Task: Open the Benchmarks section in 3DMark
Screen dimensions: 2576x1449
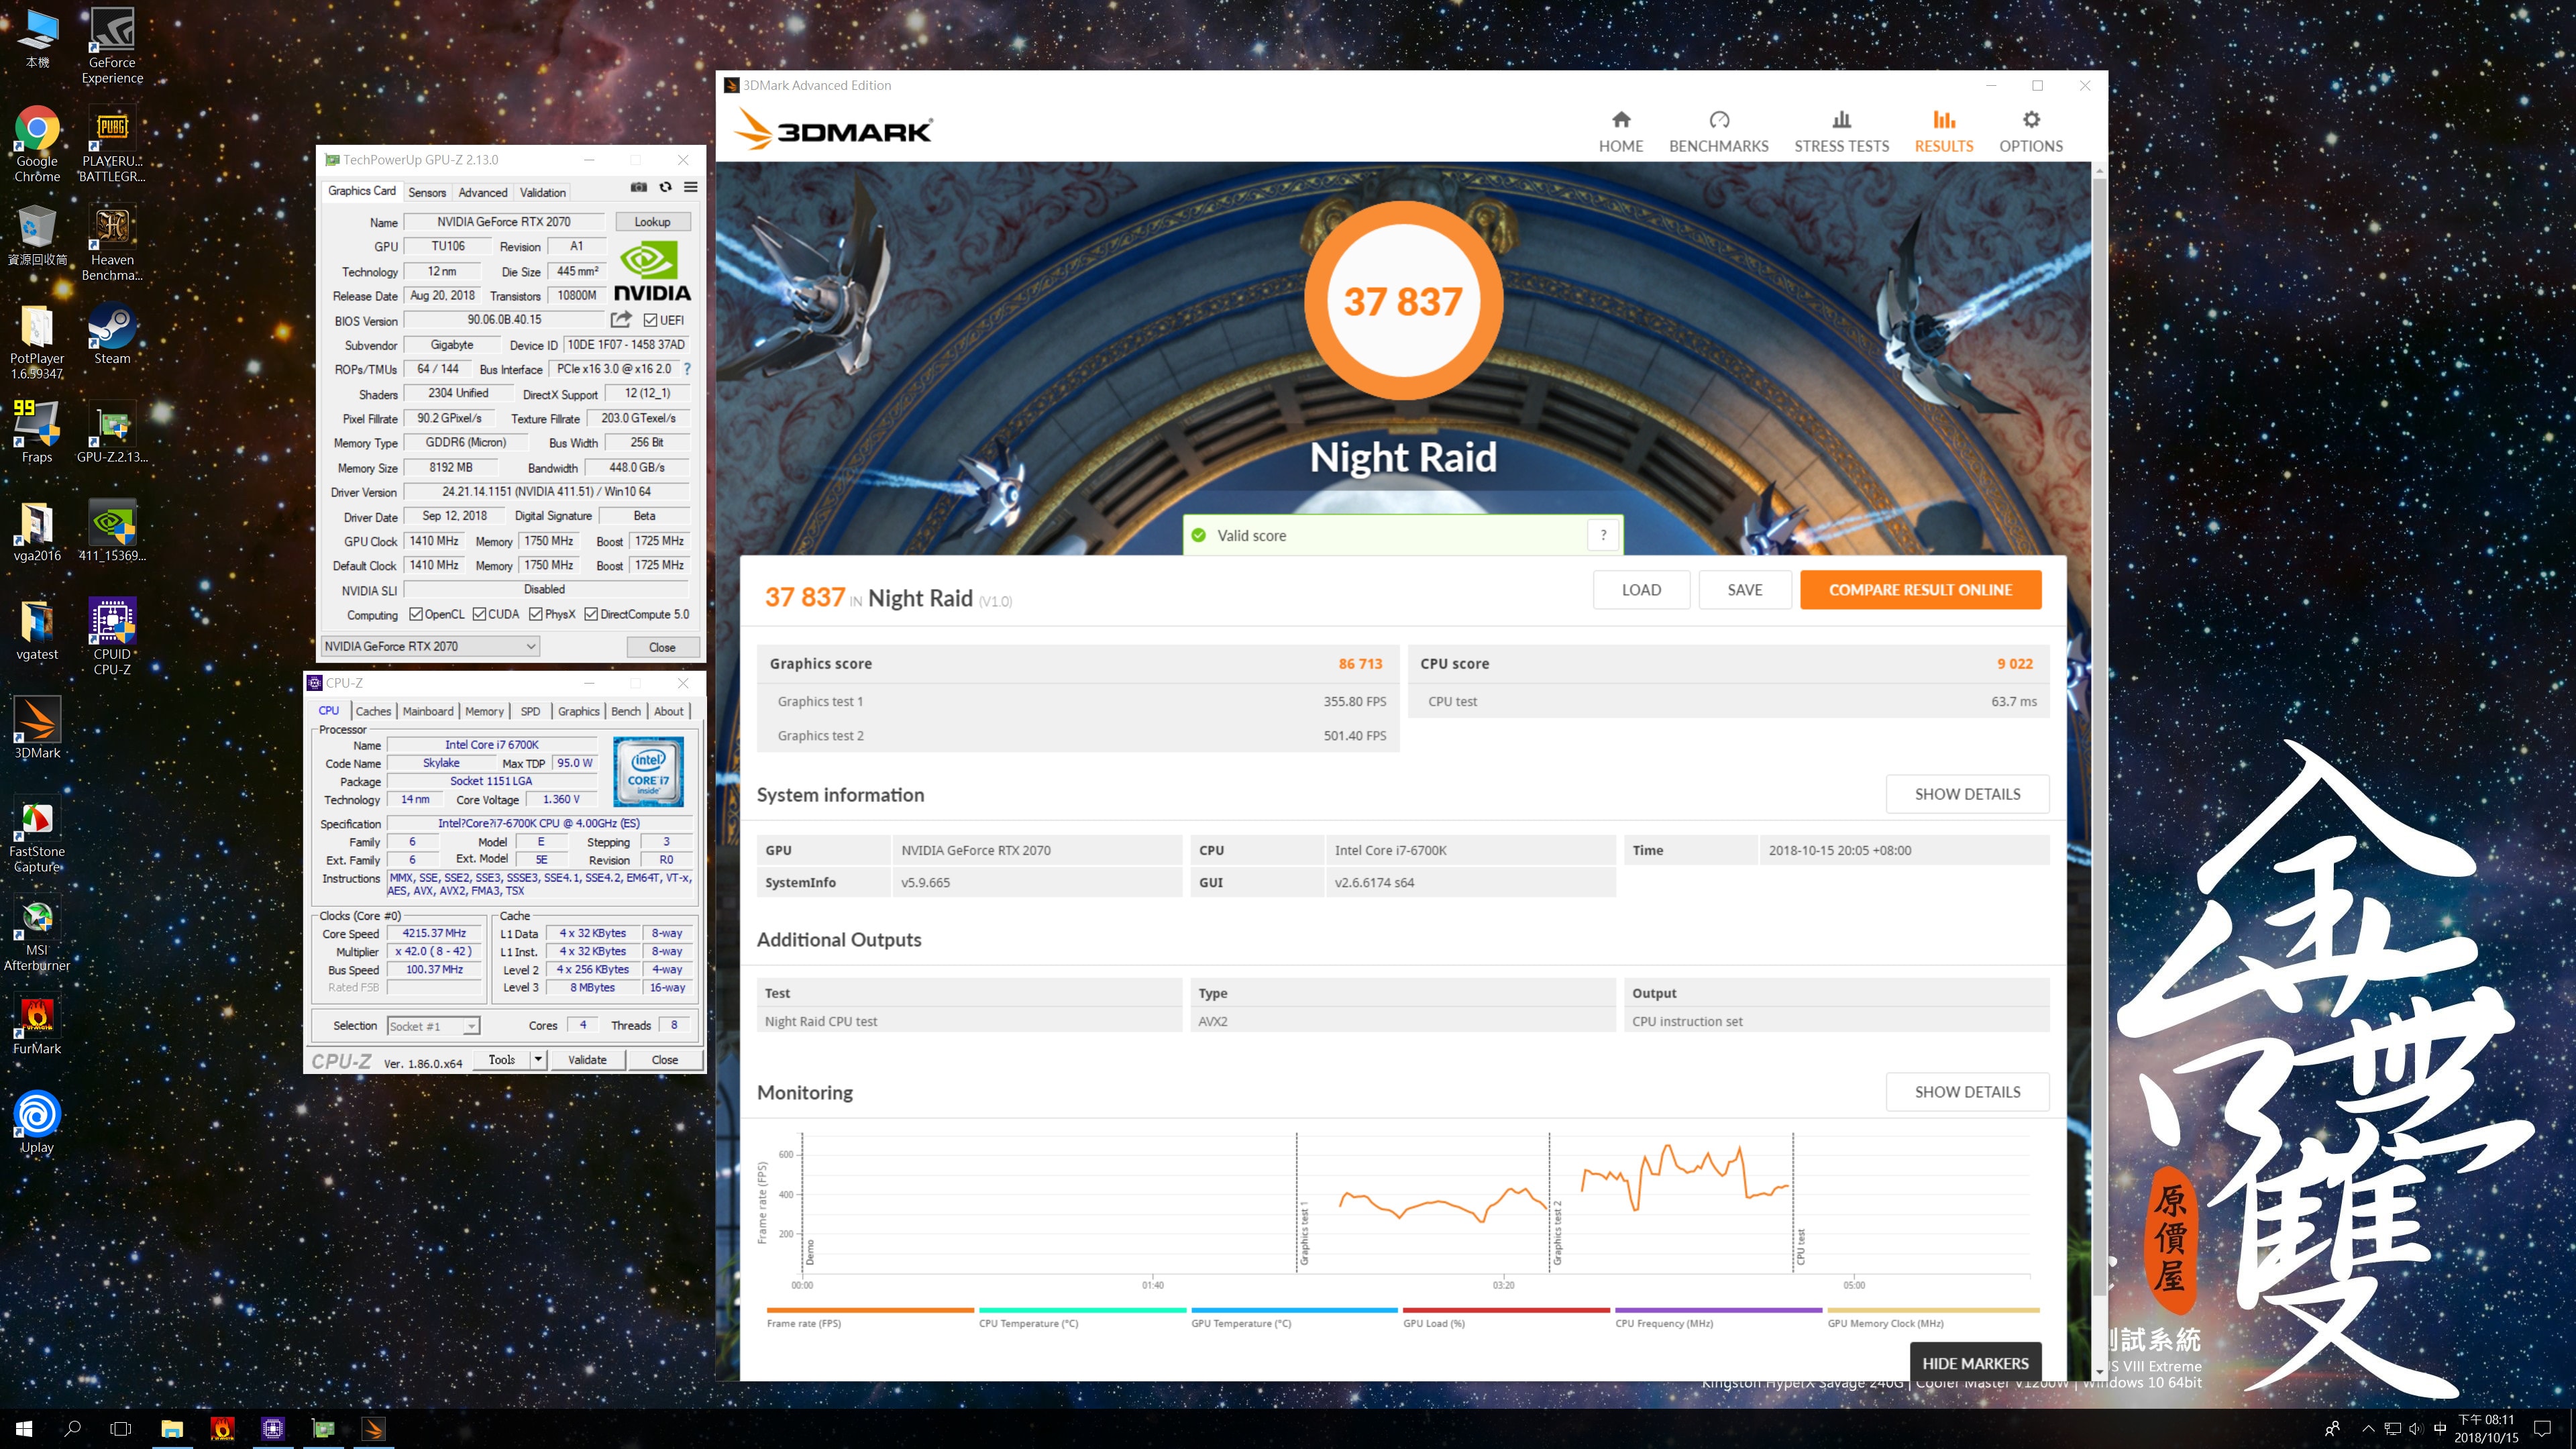Action: pos(1718,132)
